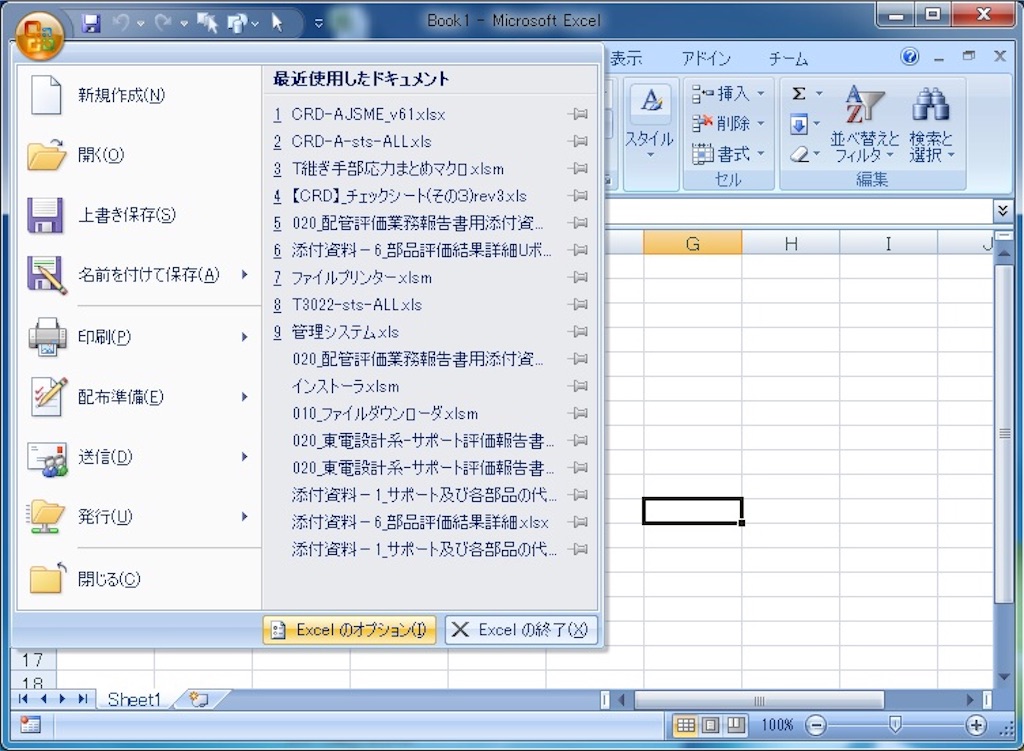The image size is (1024, 751).
Task: Switch to Page Layout view
Action: tap(711, 725)
